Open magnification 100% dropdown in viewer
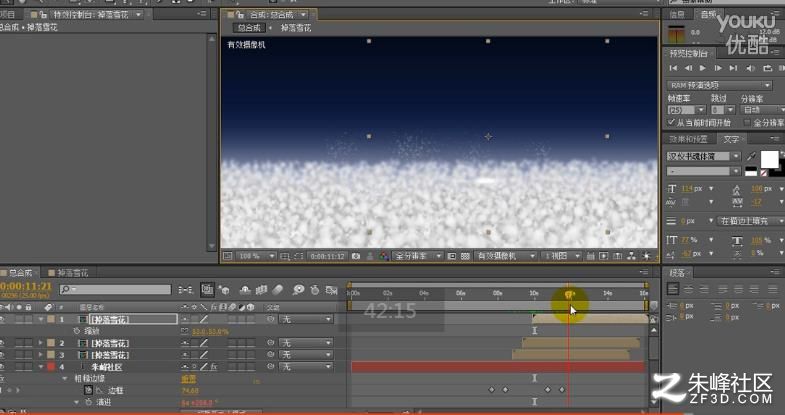 click(255, 256)
